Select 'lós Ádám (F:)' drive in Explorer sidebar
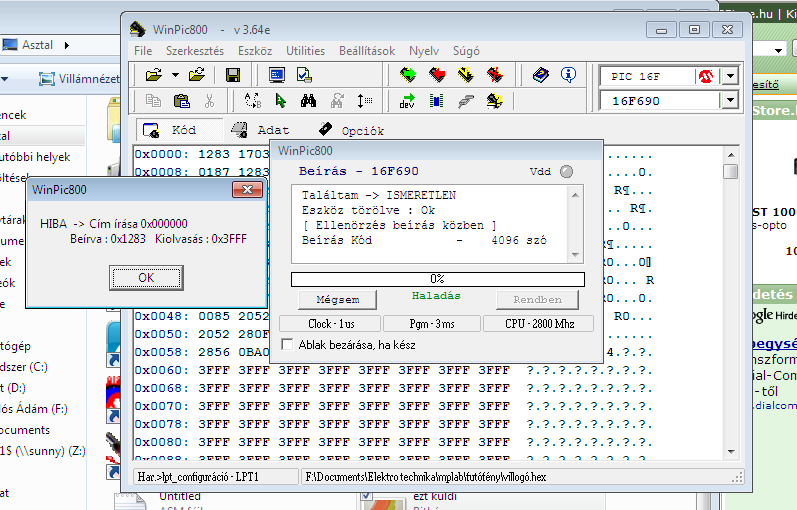Screen dimensions: 797x510 pos(34,409)
